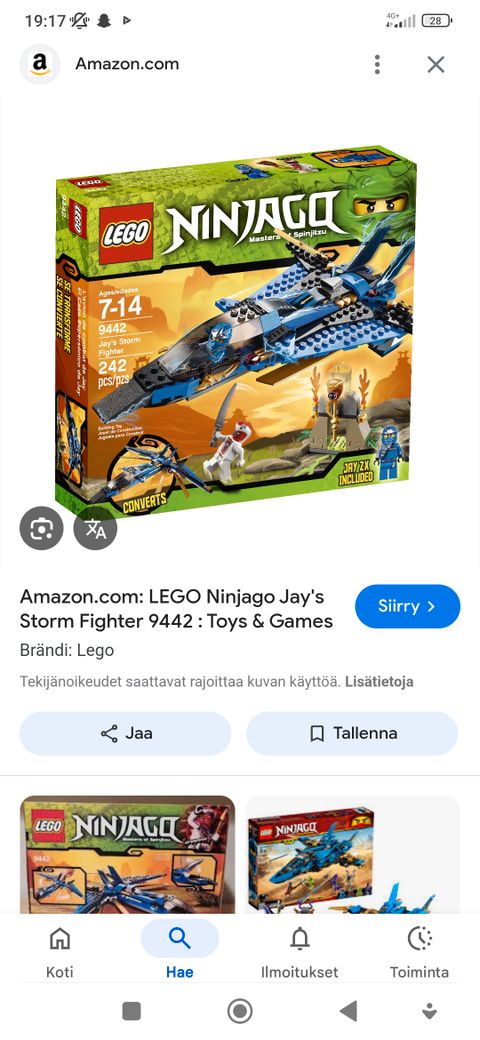
Task: Open related Ninjago 9442 box thumbnail
Action: click(x=127, y=854)
